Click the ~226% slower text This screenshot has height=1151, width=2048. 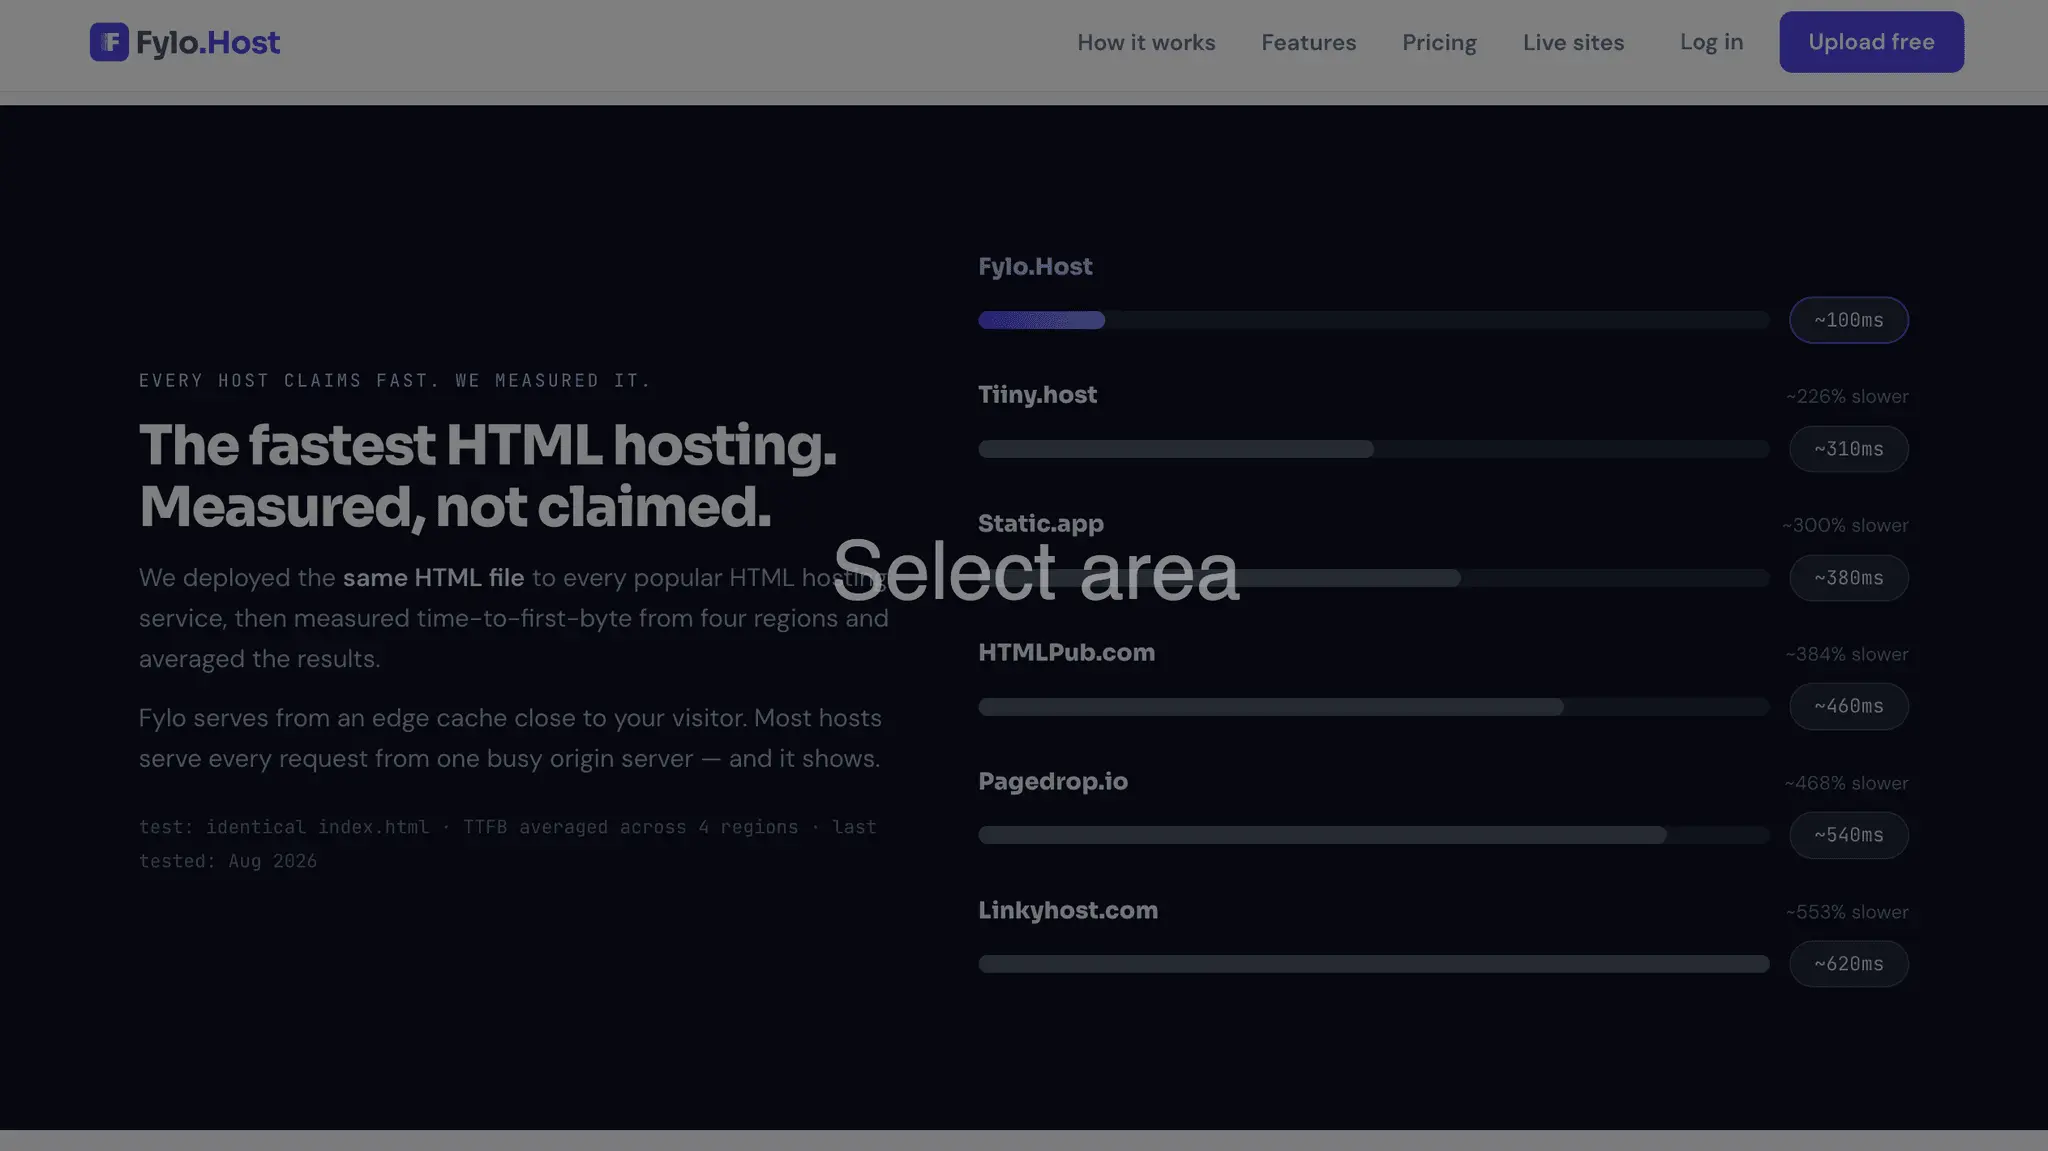[x=1847, y=397]
